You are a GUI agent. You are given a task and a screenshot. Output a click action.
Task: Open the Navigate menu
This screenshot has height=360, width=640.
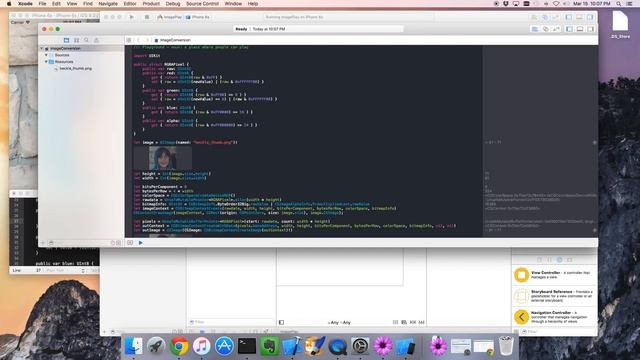[x=108, y=4]
